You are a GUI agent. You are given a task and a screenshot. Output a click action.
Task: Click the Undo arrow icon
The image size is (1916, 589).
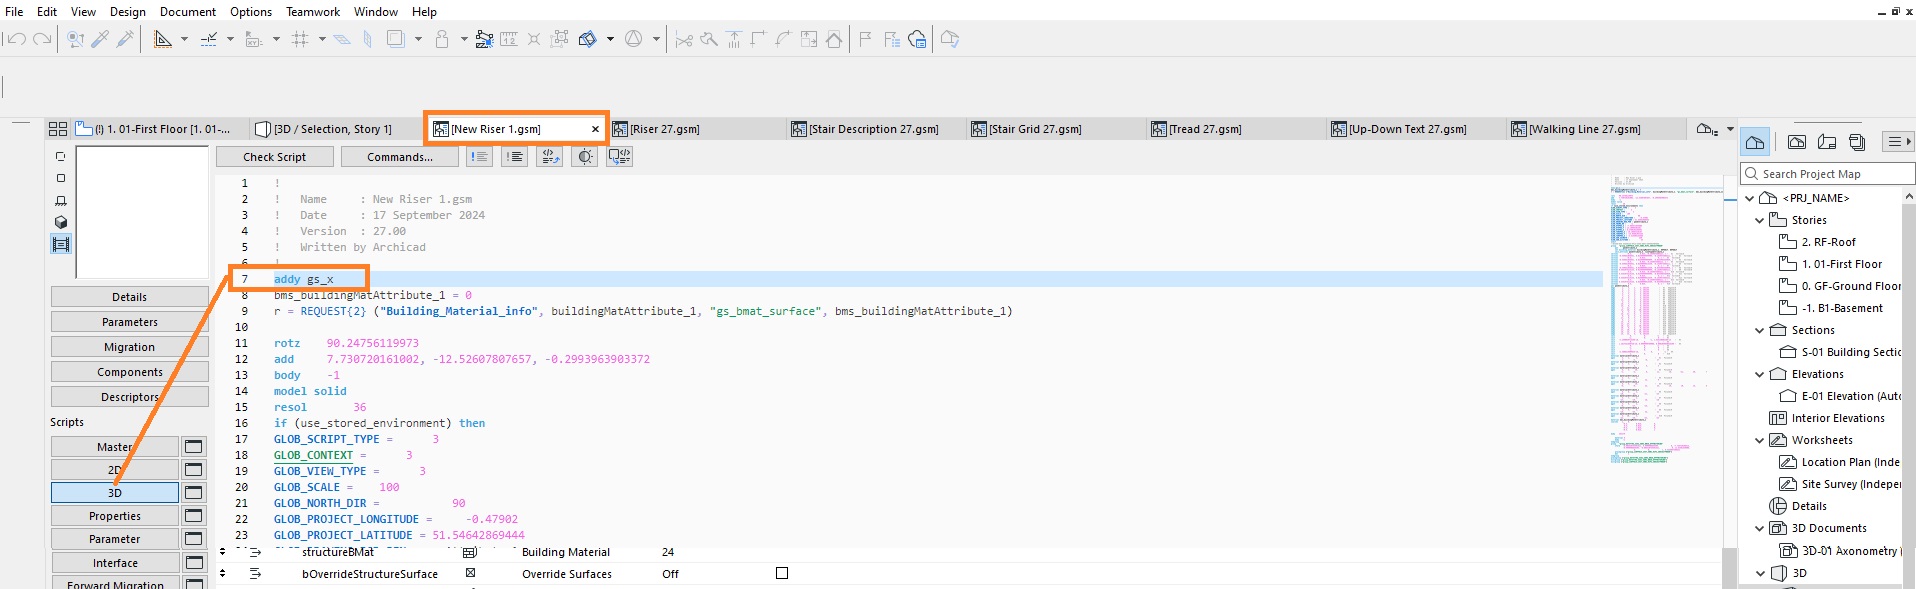(16, 39)
